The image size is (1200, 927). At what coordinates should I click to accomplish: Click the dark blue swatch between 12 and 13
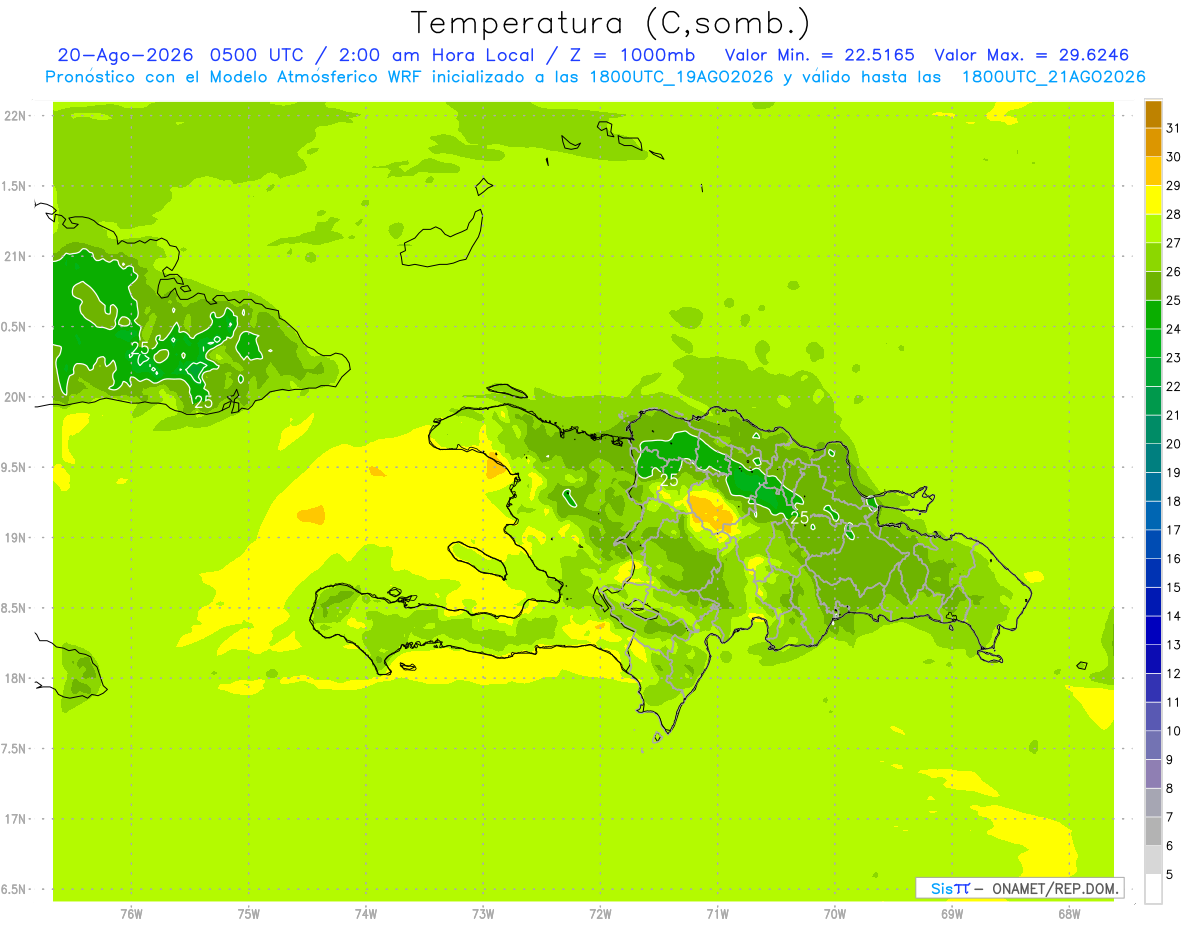pos(1153,659)
